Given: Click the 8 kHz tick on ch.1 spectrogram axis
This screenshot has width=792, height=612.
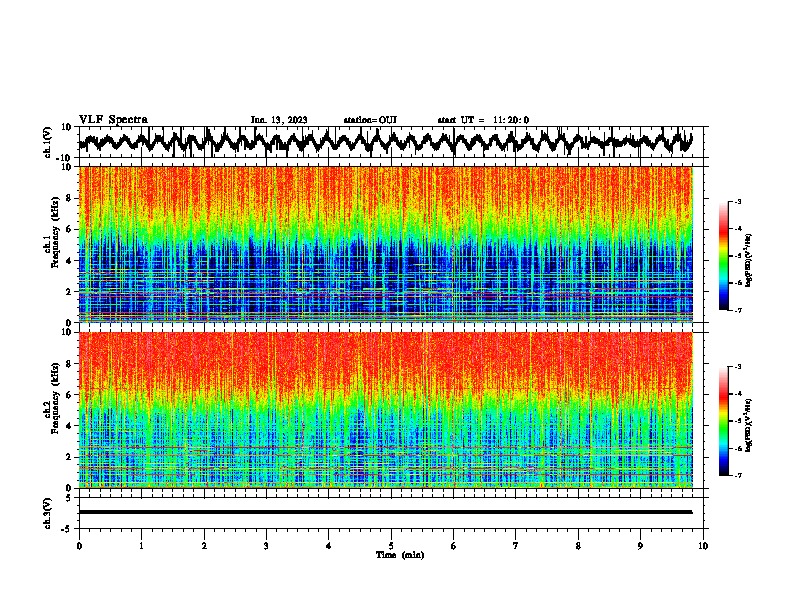Looking at the screenshot, I should (69, 198).
